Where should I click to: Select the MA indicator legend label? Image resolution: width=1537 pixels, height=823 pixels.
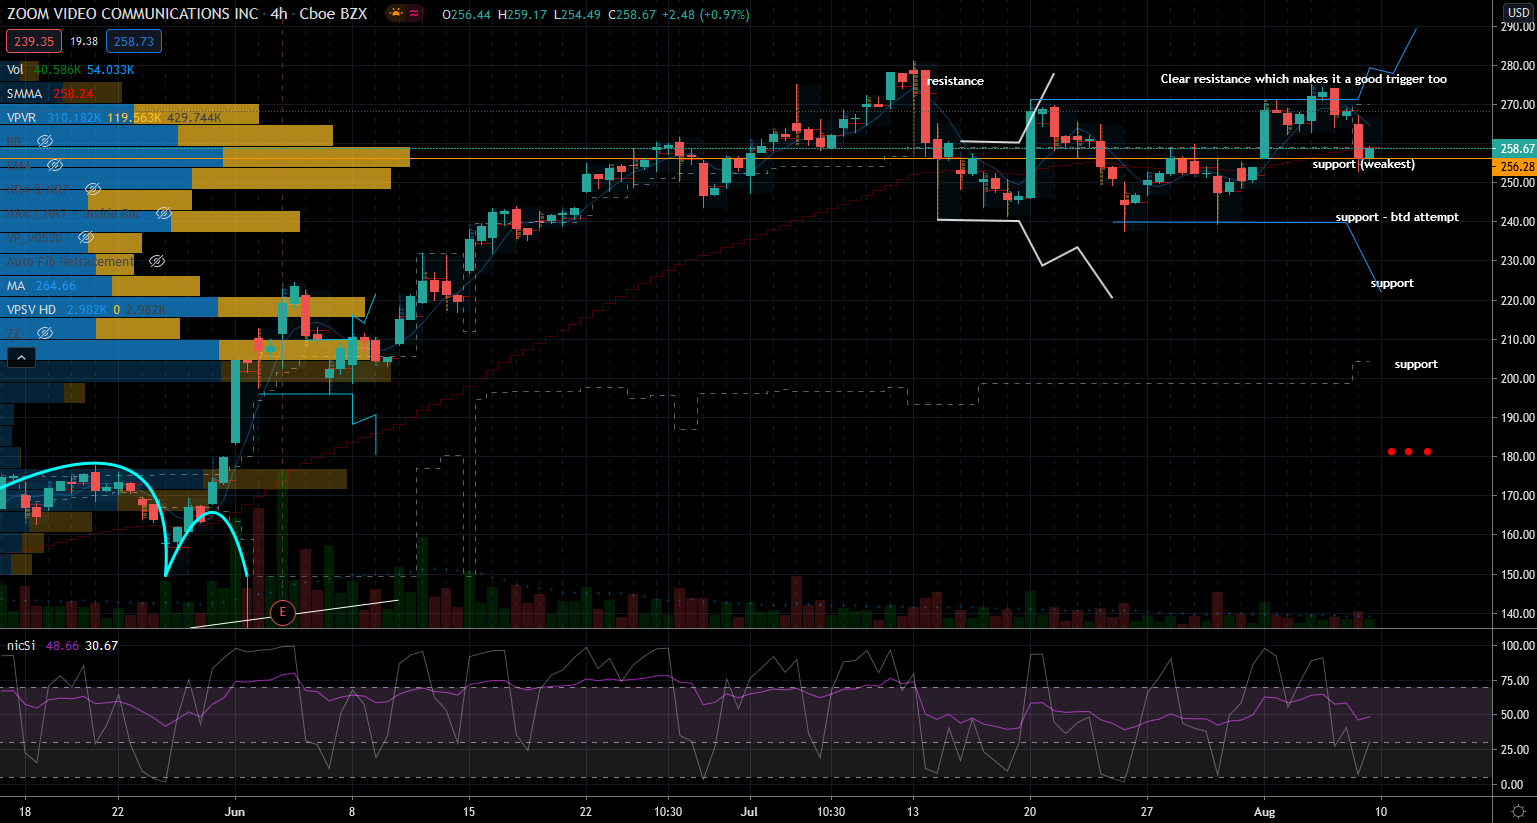tap(16, 285)
